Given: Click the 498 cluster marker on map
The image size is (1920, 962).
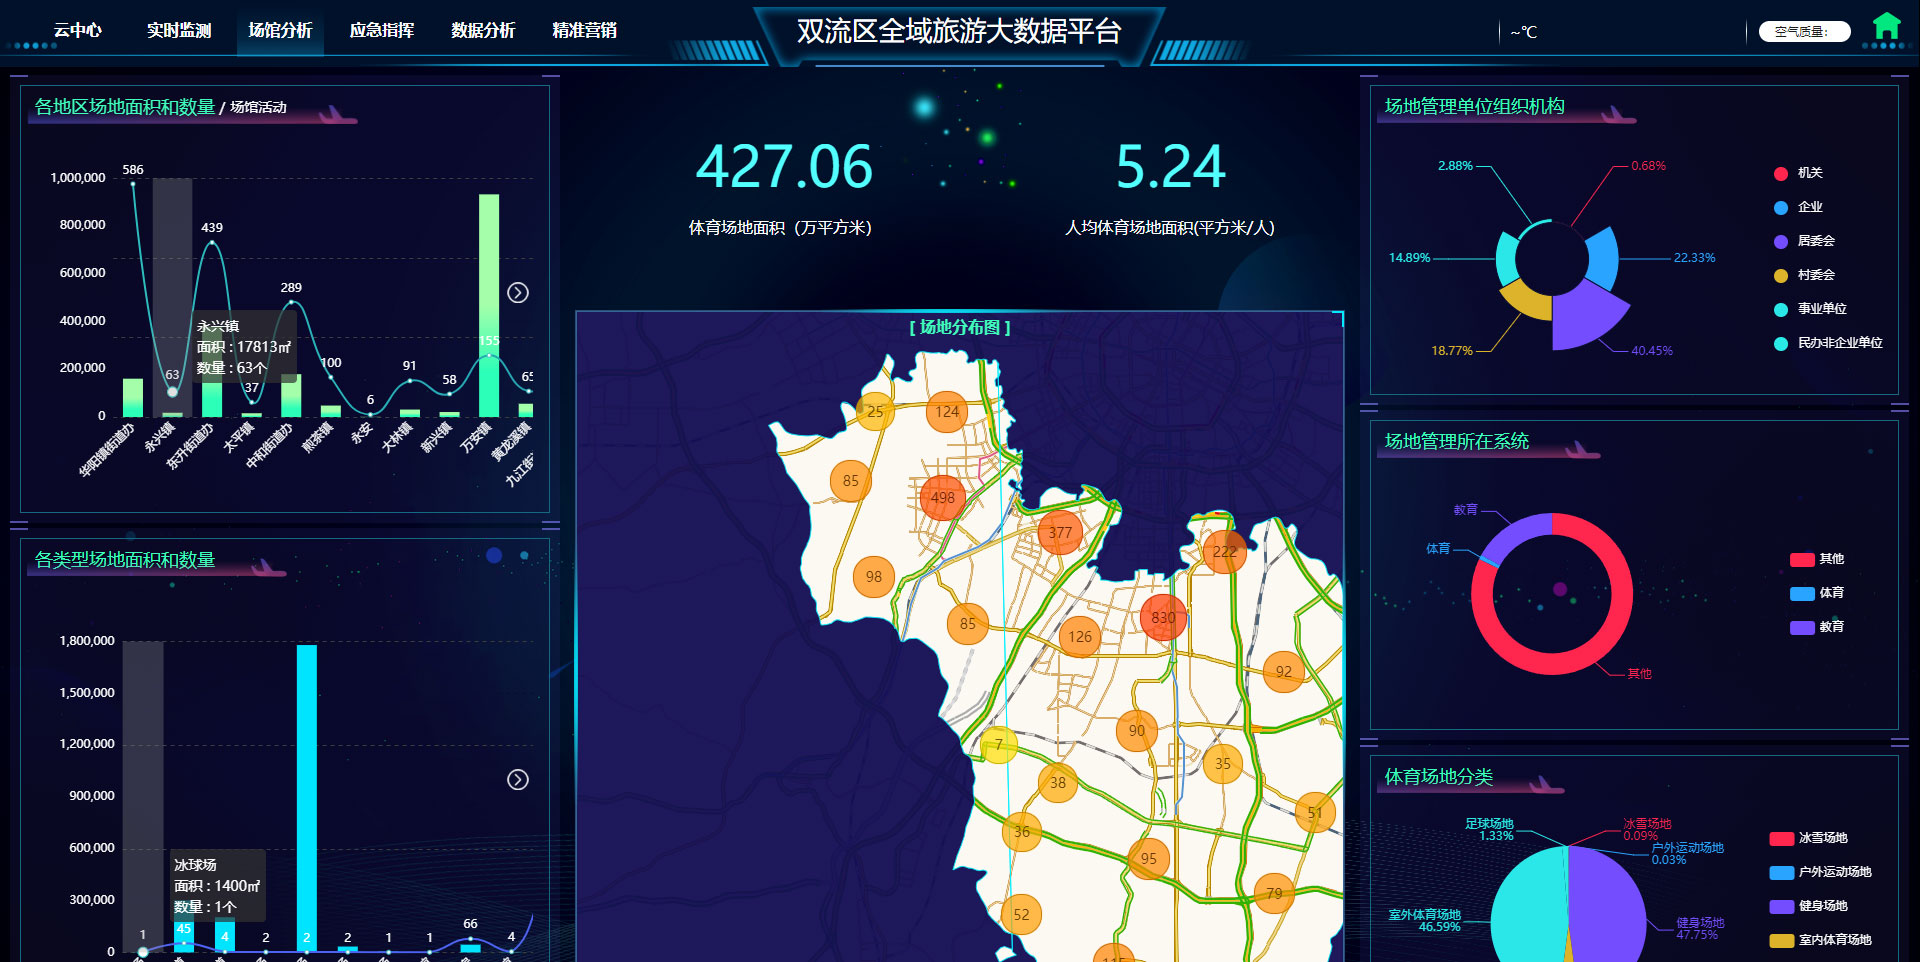Looking at the screenshot, I should 942,497.
